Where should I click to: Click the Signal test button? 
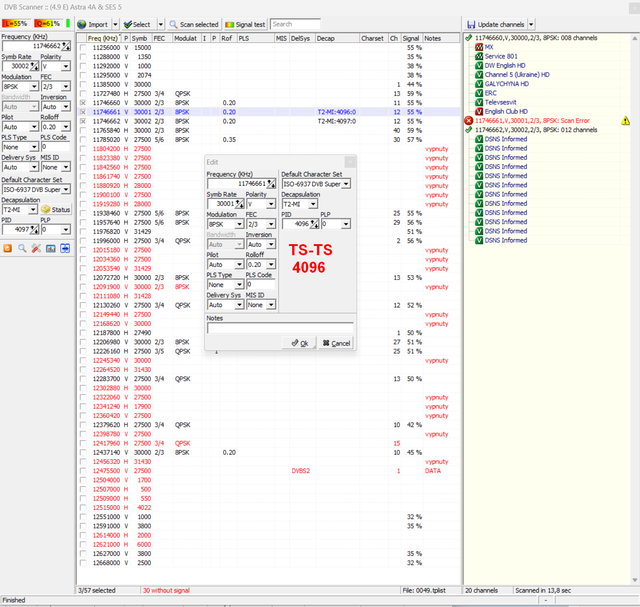click(245, 24)
